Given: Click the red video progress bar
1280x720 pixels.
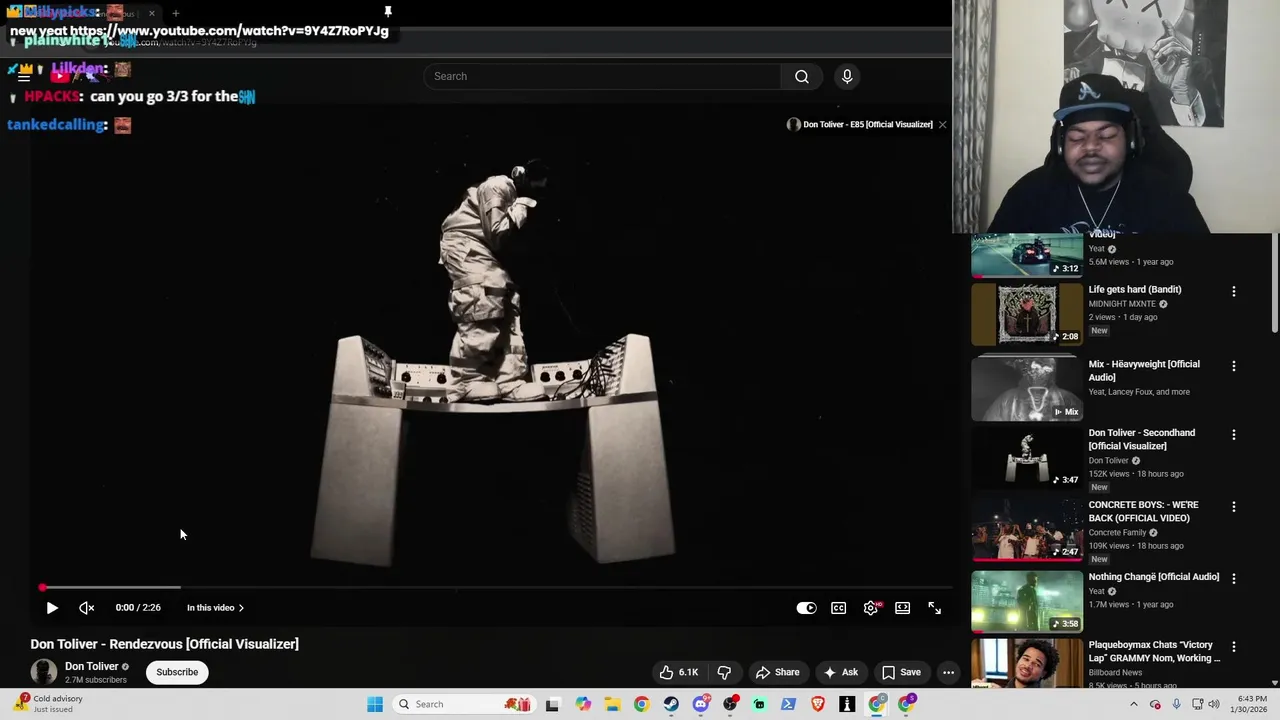Looking at the screenshot, I should click(495, 588).
